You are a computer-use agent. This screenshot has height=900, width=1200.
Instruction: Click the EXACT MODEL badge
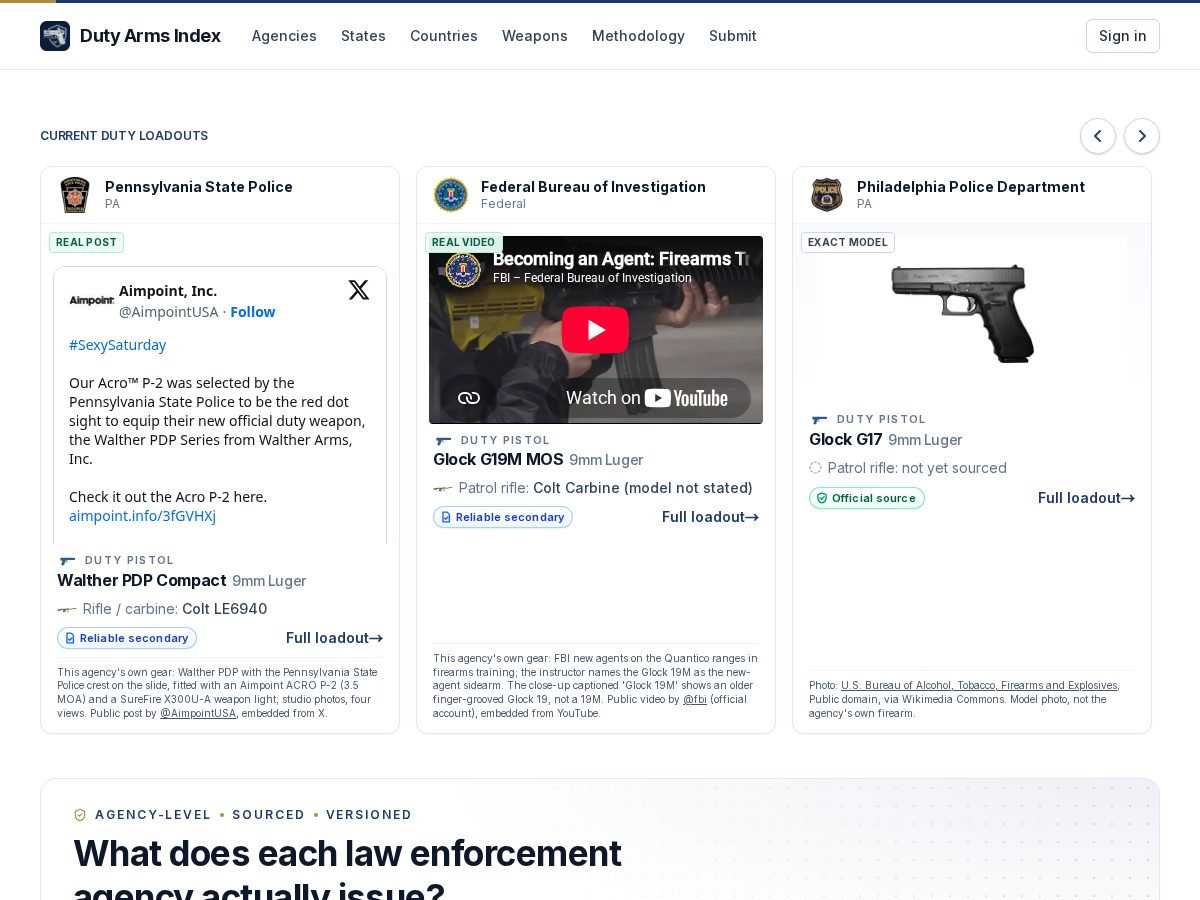[x=848, y=242]
